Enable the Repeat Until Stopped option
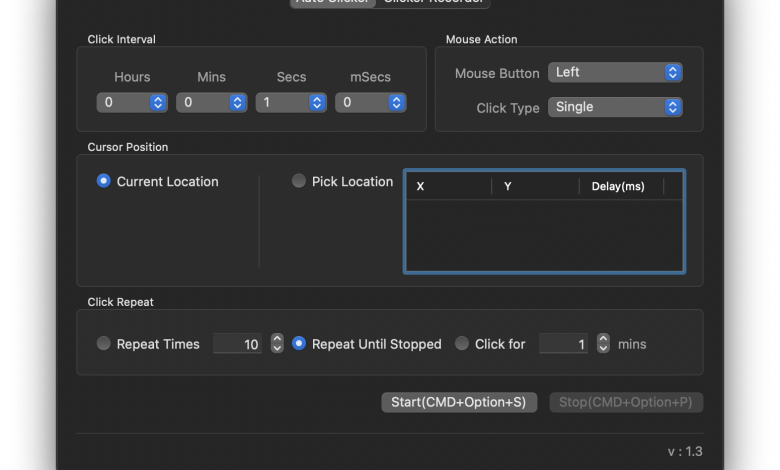This screenshot has width=780, height=470. point(299,343)
